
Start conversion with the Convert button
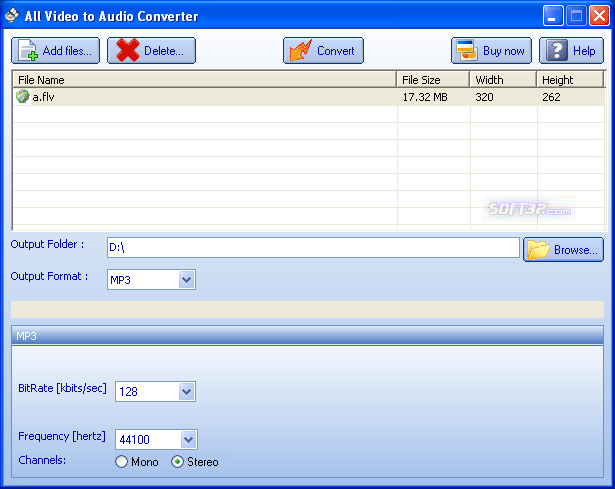click(323, 51)
